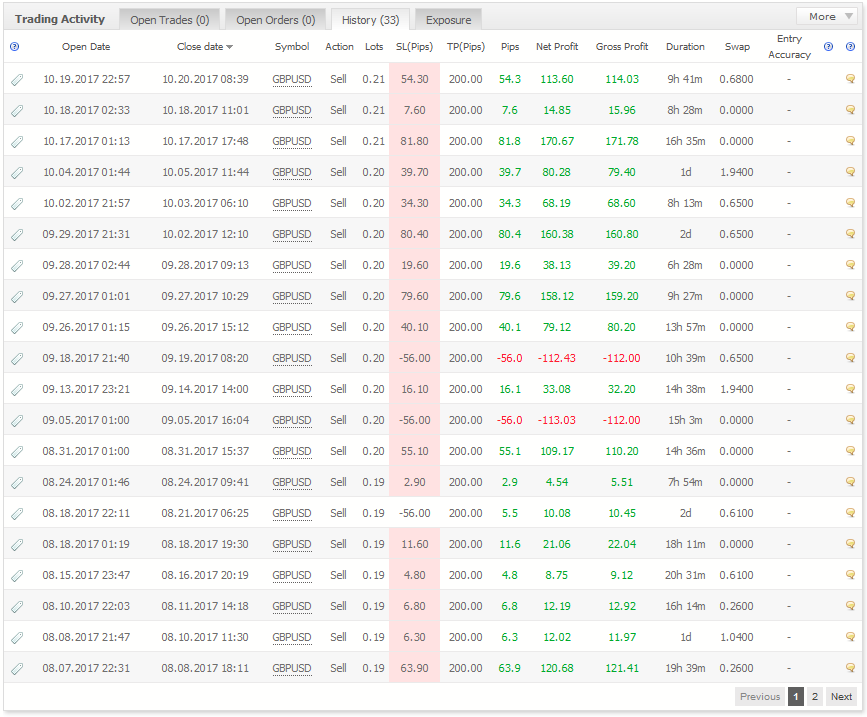Open GBPUSD link in 09.18.2017 21:40 row
This screenshot has width=867, height=717.
click(x=292, y=358)
